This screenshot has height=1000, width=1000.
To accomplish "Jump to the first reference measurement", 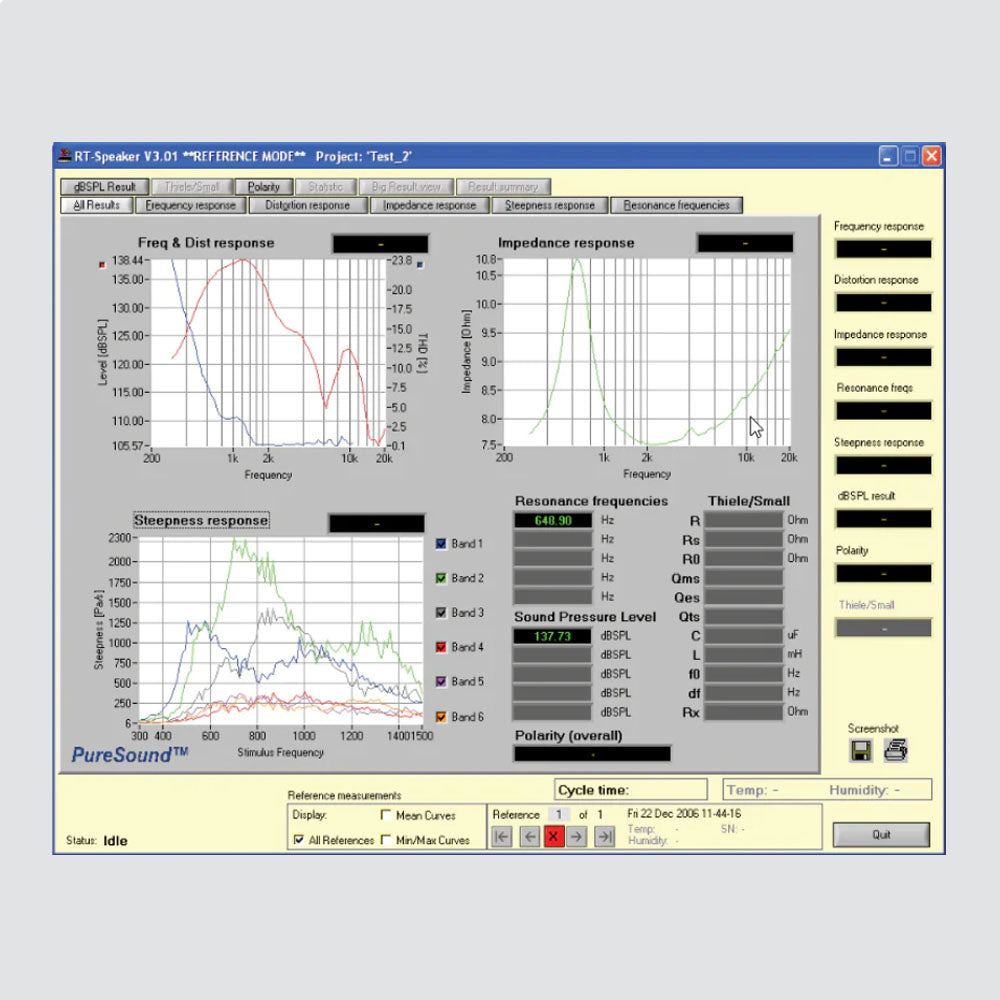I will (501, 837).
